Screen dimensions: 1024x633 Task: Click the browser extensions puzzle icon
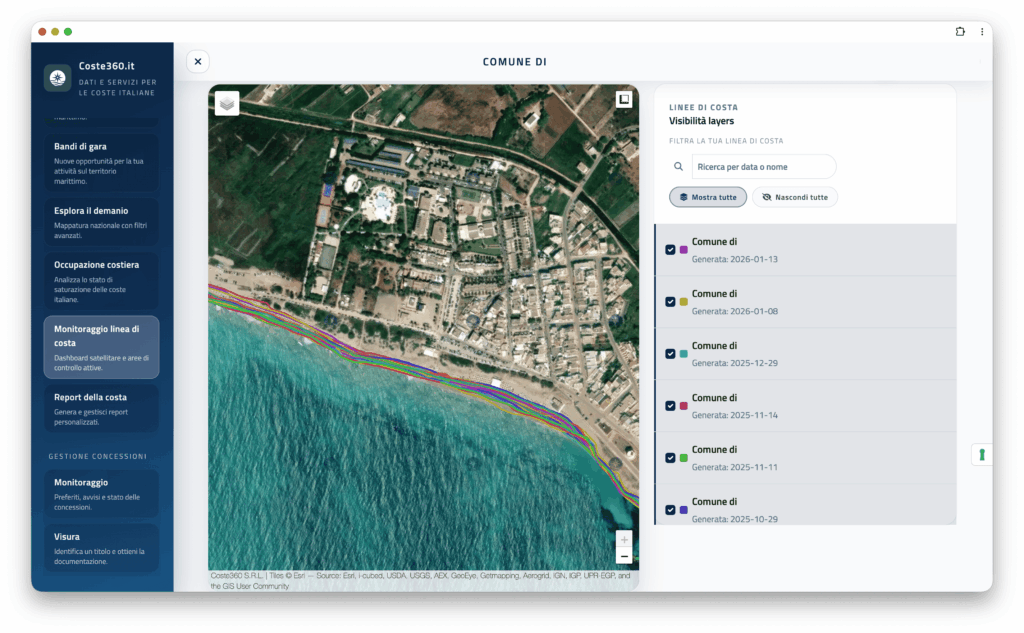tap(960, 32)
